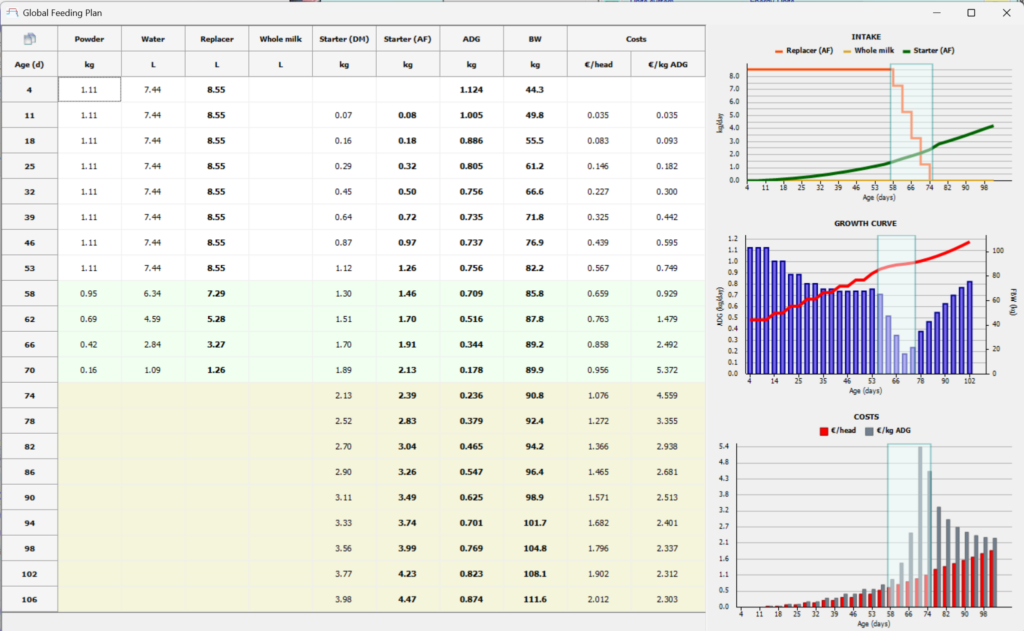1024x631 pixels.
Task: Click the COSTS chart title
Action: coord(866,417)
